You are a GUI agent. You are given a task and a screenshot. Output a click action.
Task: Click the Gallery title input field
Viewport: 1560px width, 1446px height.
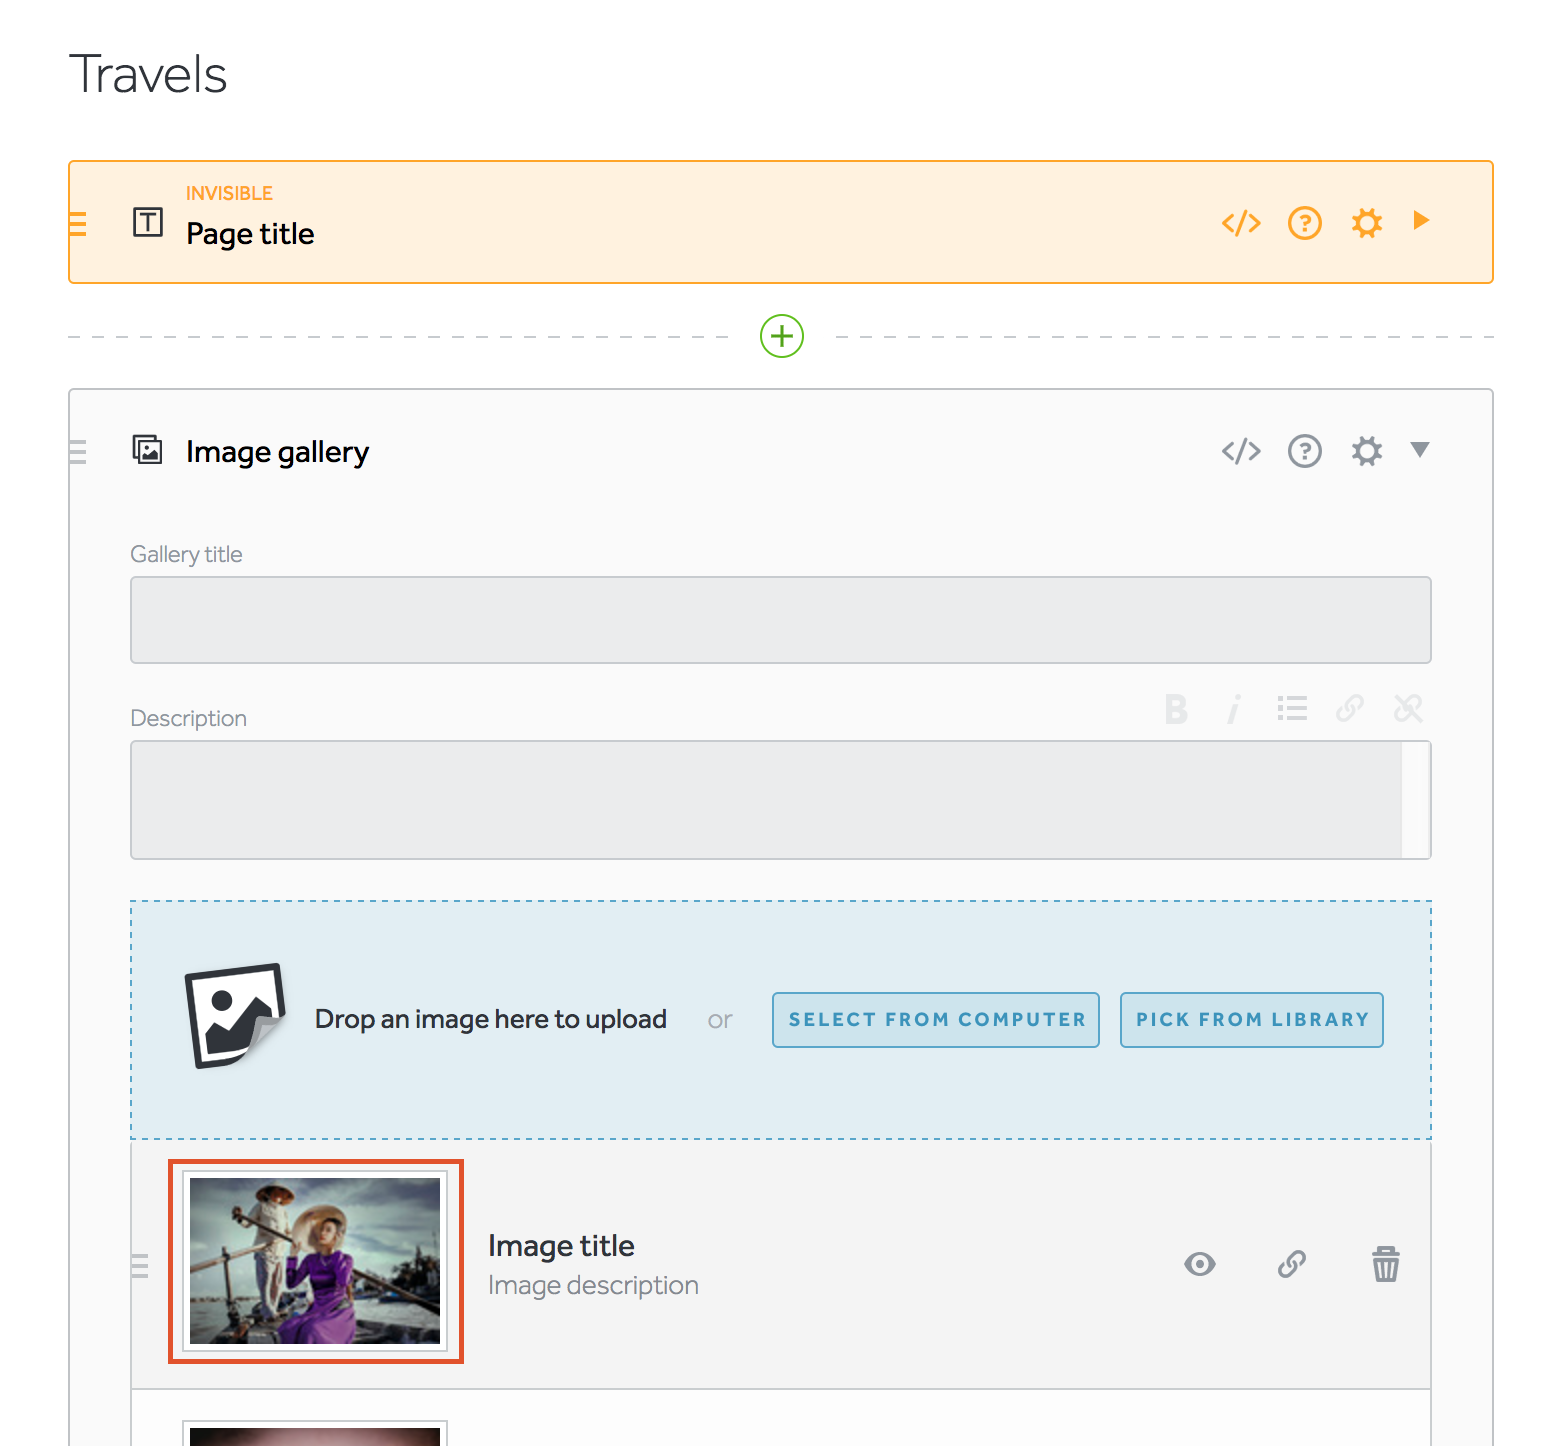(780, 620)
